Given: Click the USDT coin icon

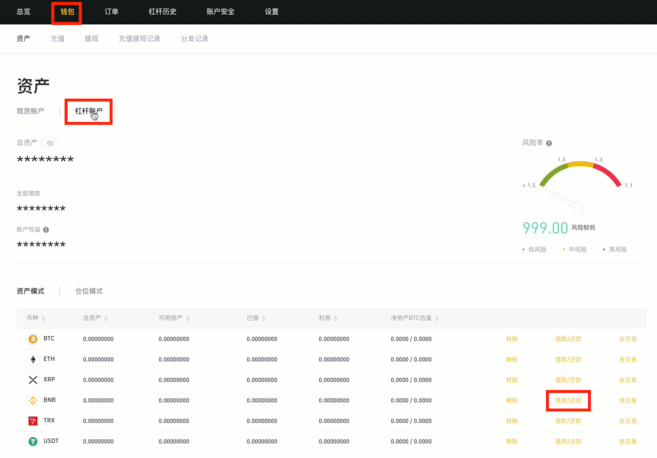Looking at the screenshot, I should coord(33,441).
